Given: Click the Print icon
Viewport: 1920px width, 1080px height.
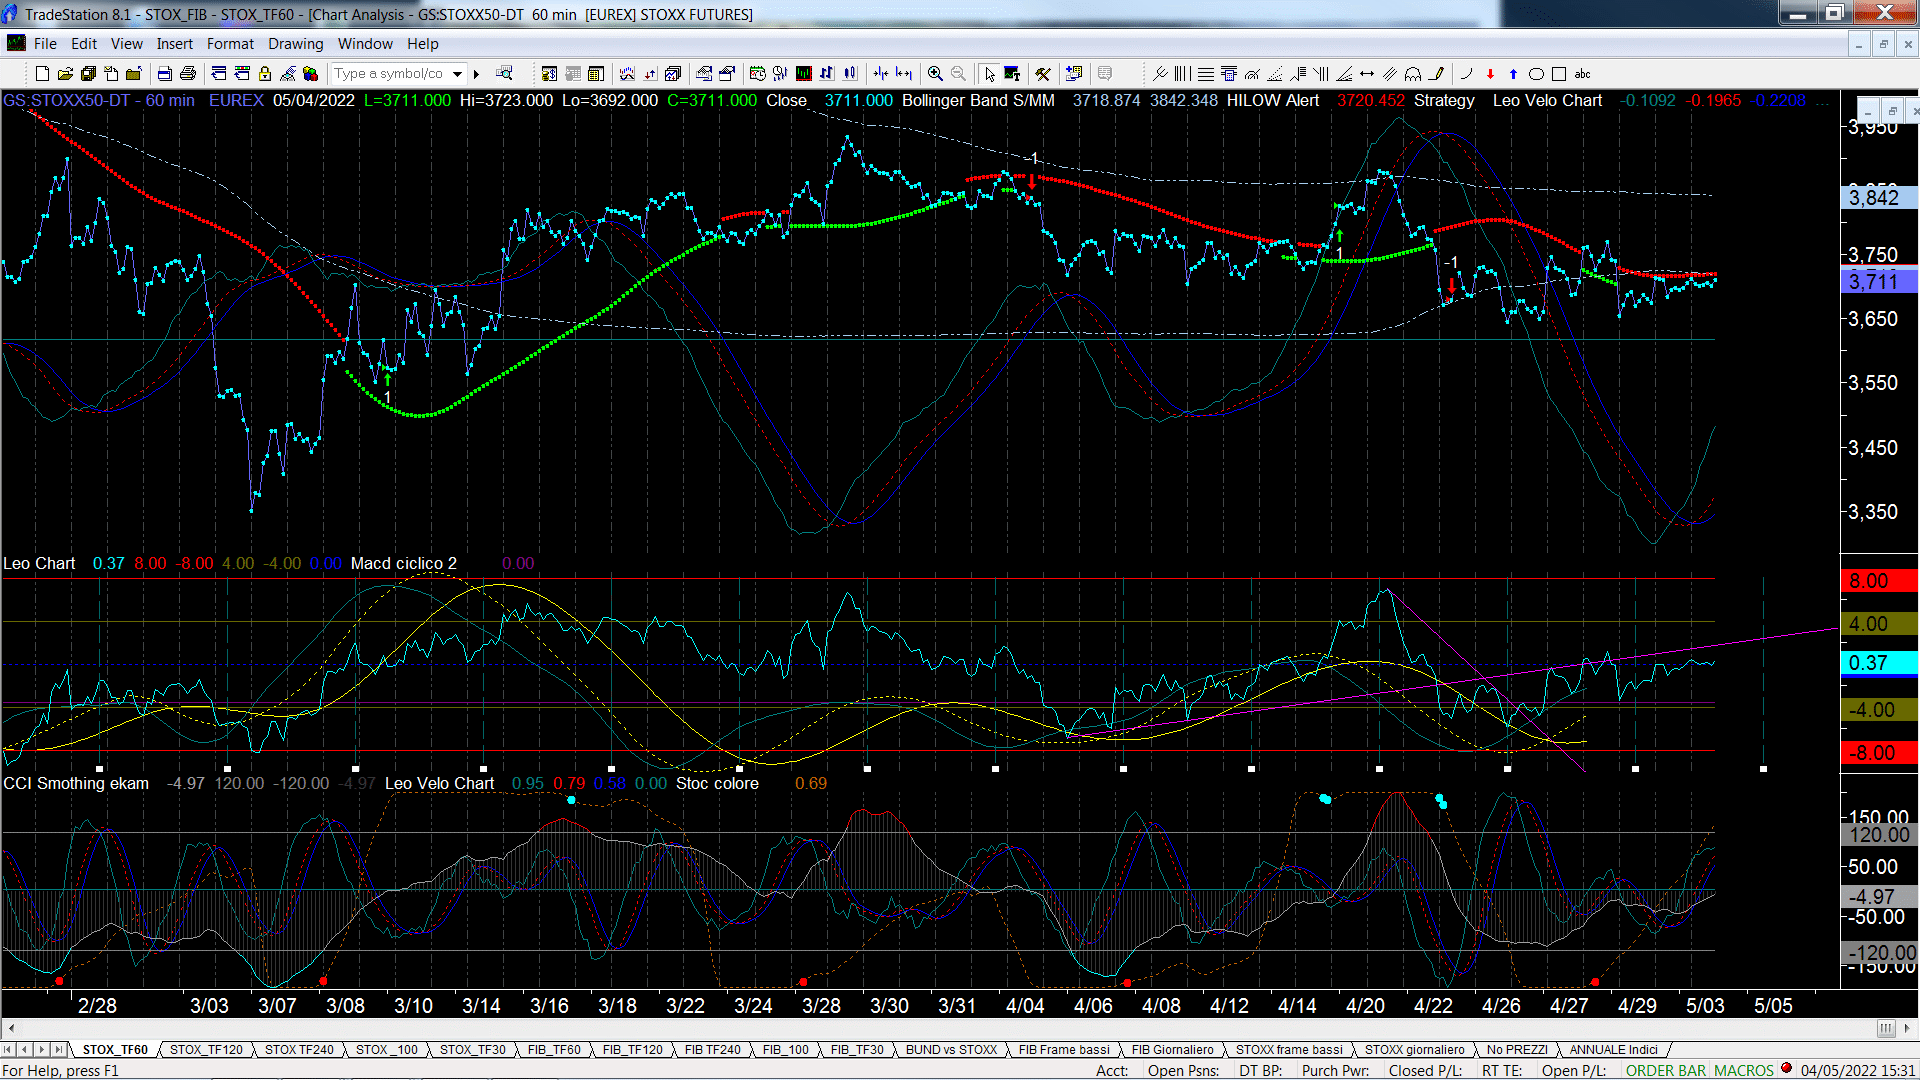Looking at the screenshot, I should tap(187, 73).
